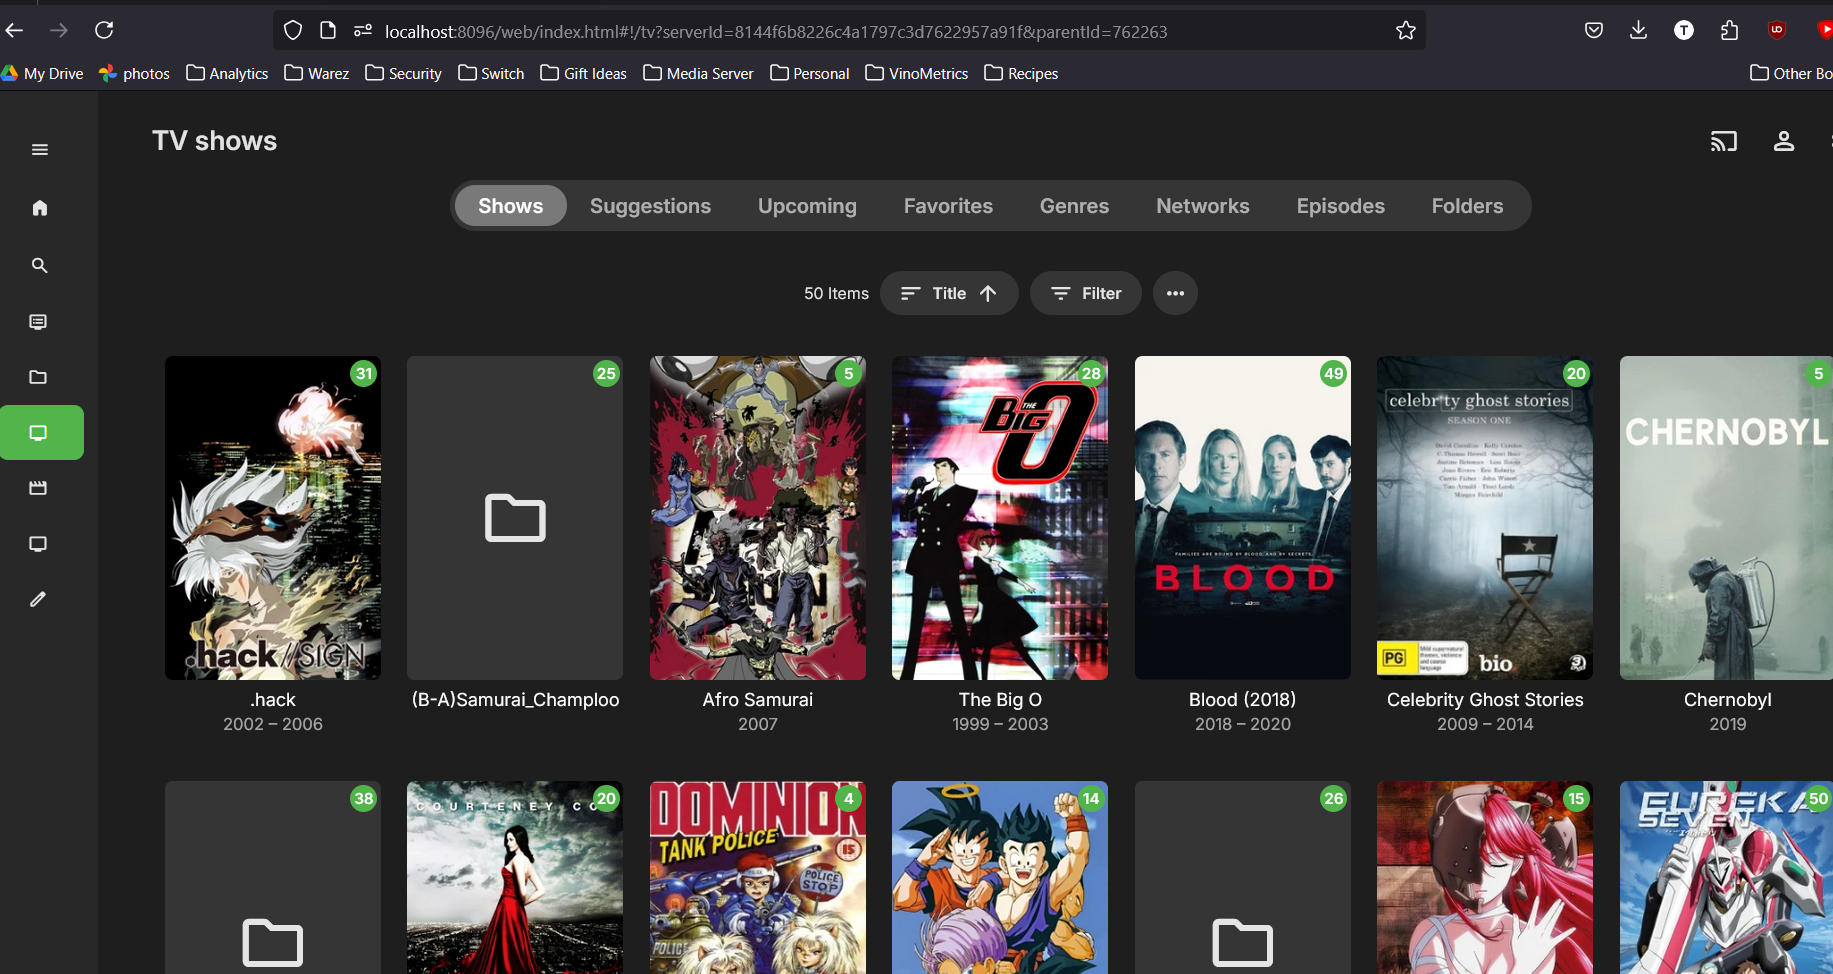Open Celebrity Ghost Stories title link
Viewport: 1833px width, 974px height.
[x=1485, y=700]
